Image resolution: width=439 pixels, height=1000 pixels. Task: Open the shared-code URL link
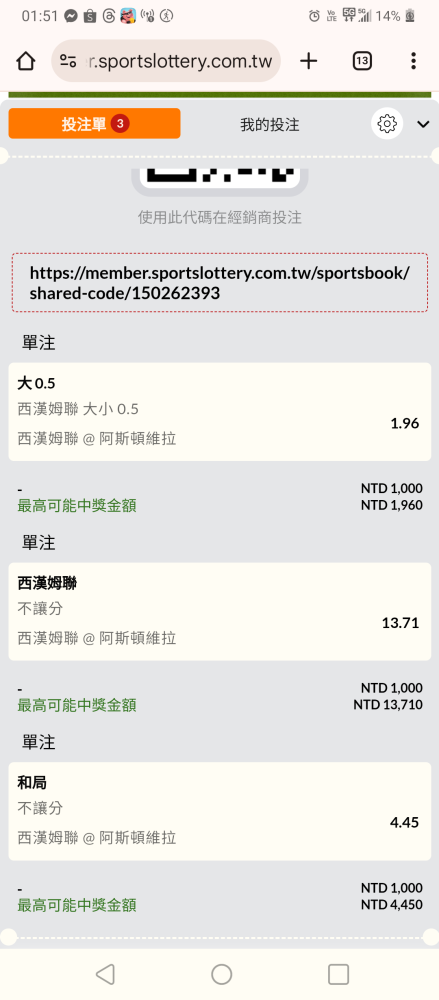(x=220, y=283)
